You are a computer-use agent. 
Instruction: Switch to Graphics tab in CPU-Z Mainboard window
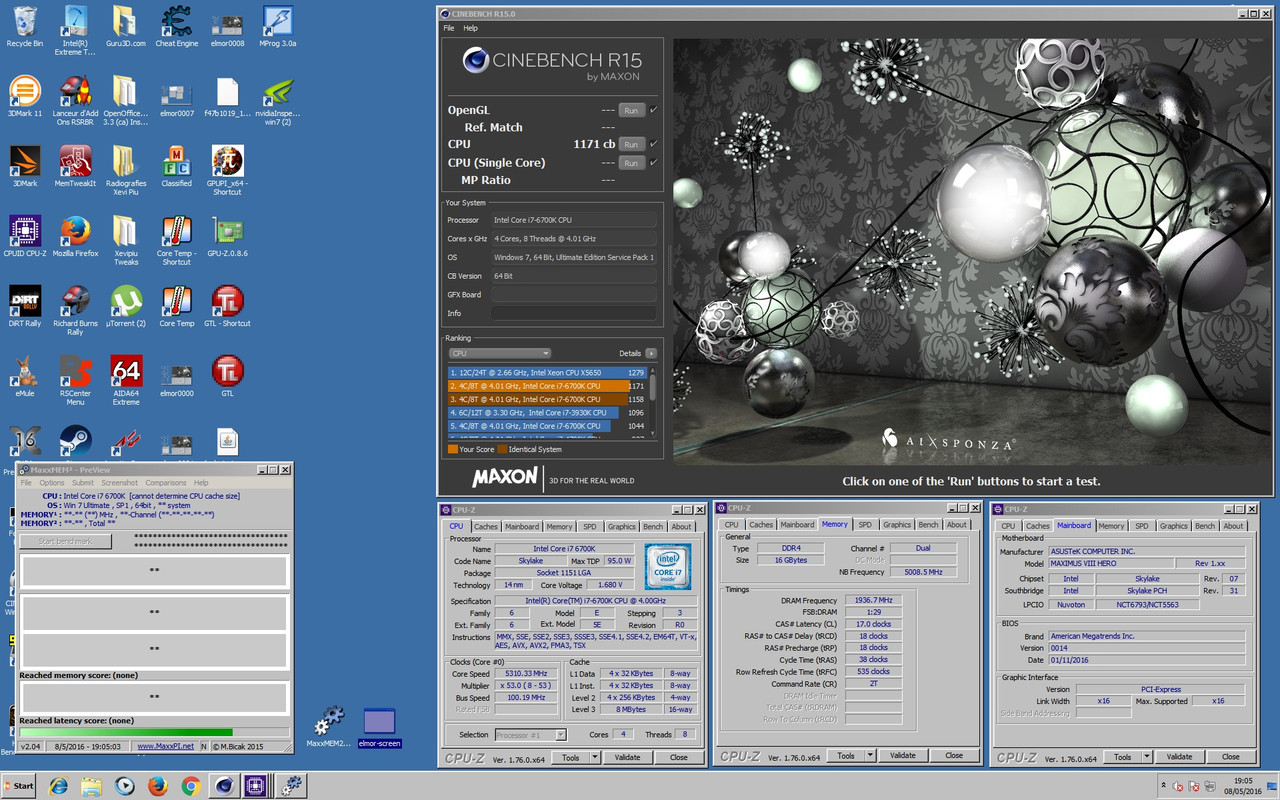(1174, 526)
